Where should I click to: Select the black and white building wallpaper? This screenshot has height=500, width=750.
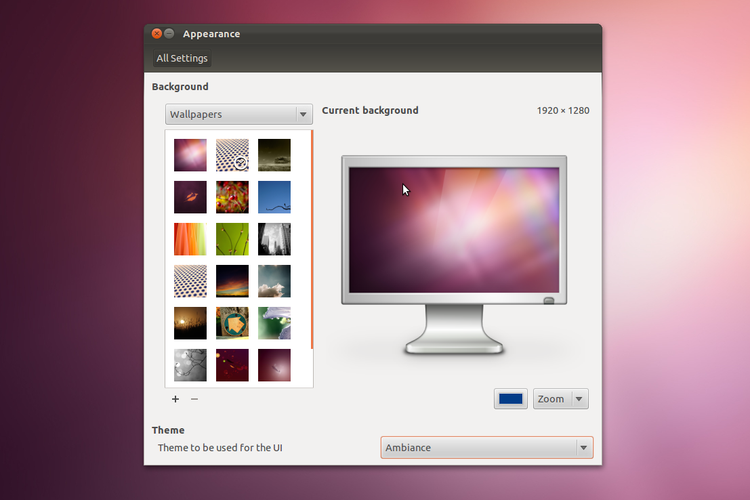274,239
